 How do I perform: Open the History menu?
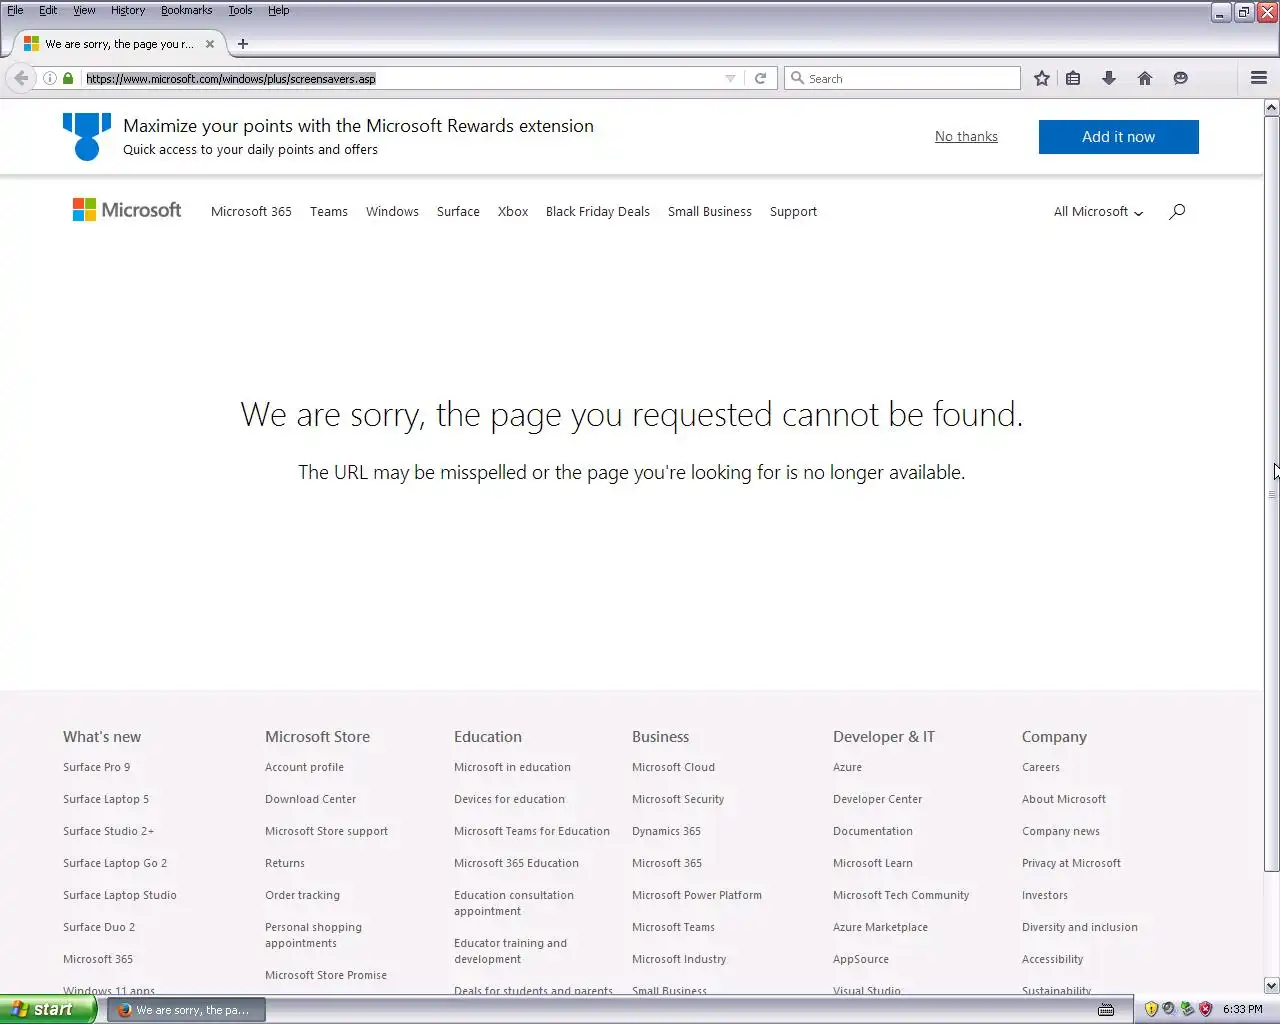(128, 10)
